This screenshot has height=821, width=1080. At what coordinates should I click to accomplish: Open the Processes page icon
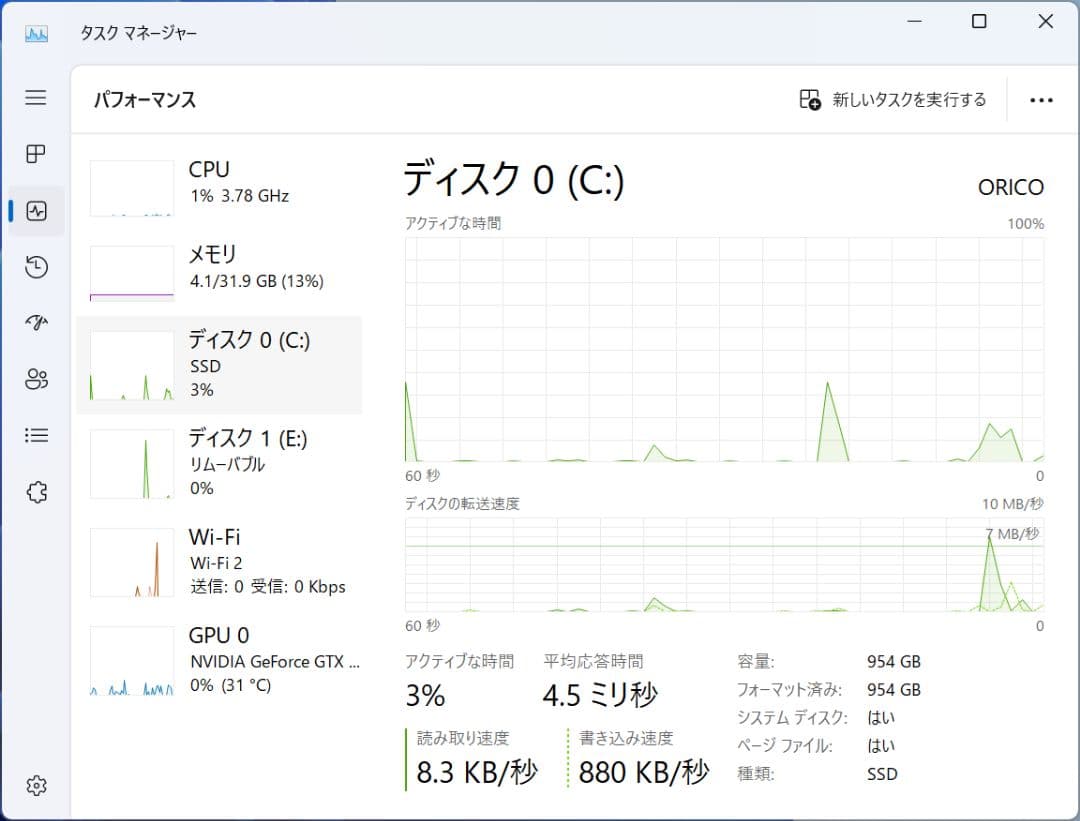[36, 154]
